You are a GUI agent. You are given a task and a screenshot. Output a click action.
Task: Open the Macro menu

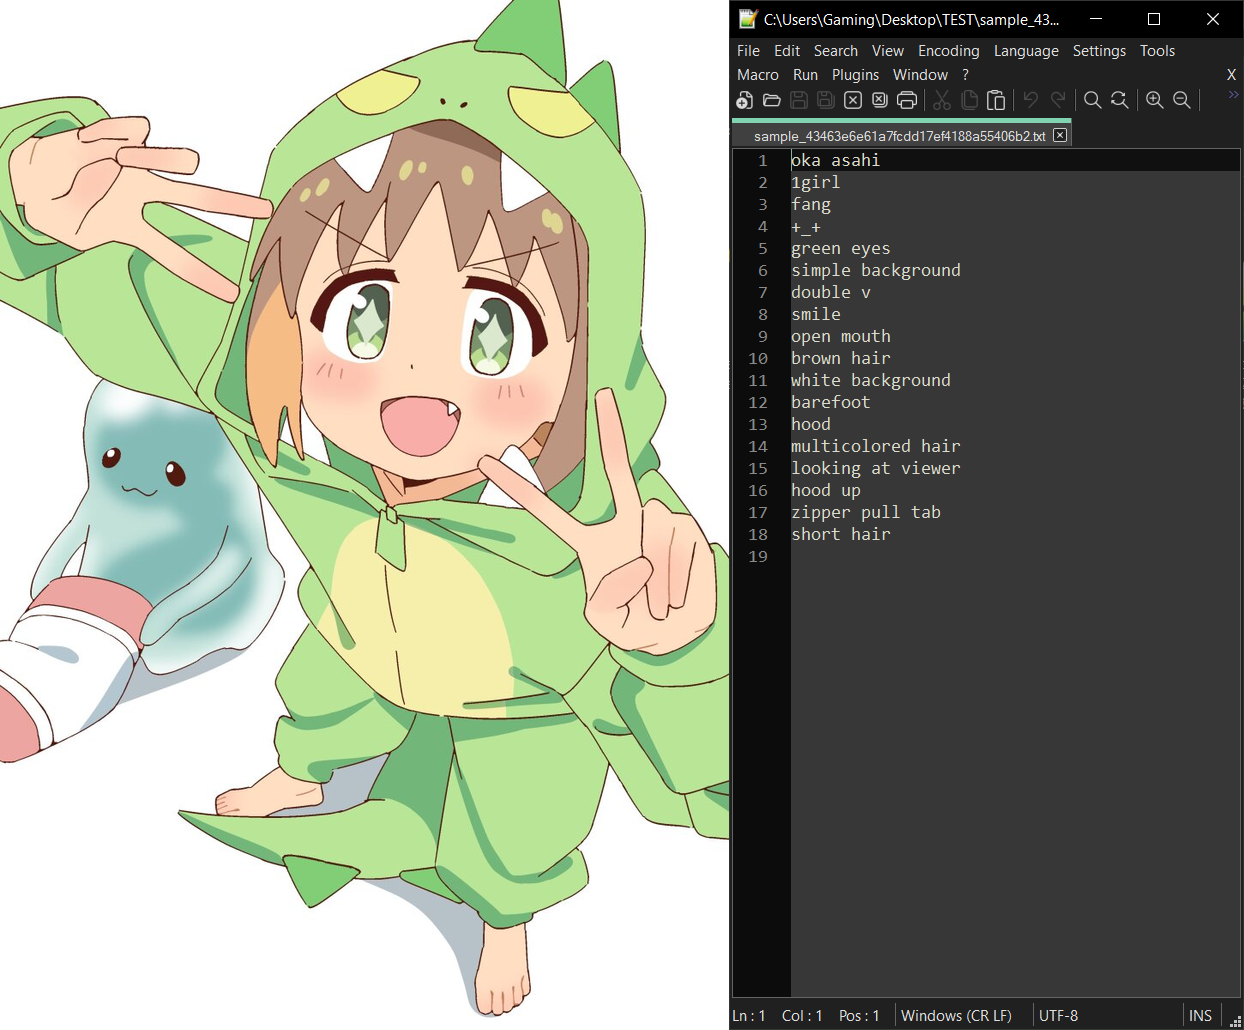click(x=758, y=75)
